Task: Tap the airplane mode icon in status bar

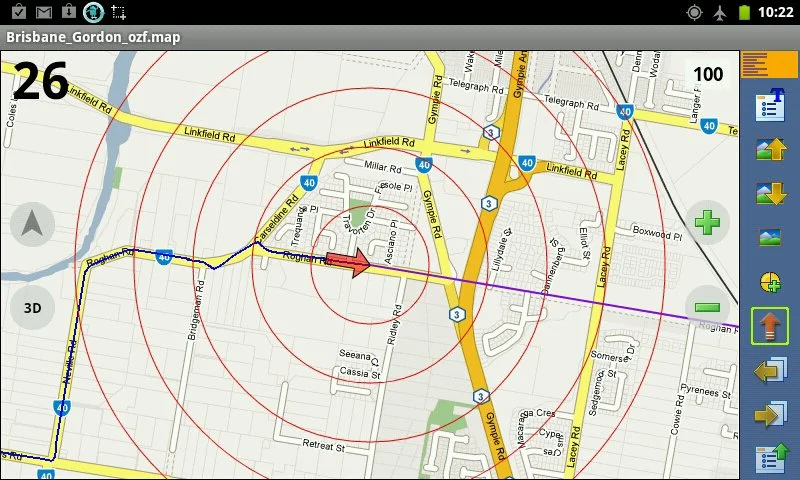Action: pyautogui.click(x=720, y=12)
